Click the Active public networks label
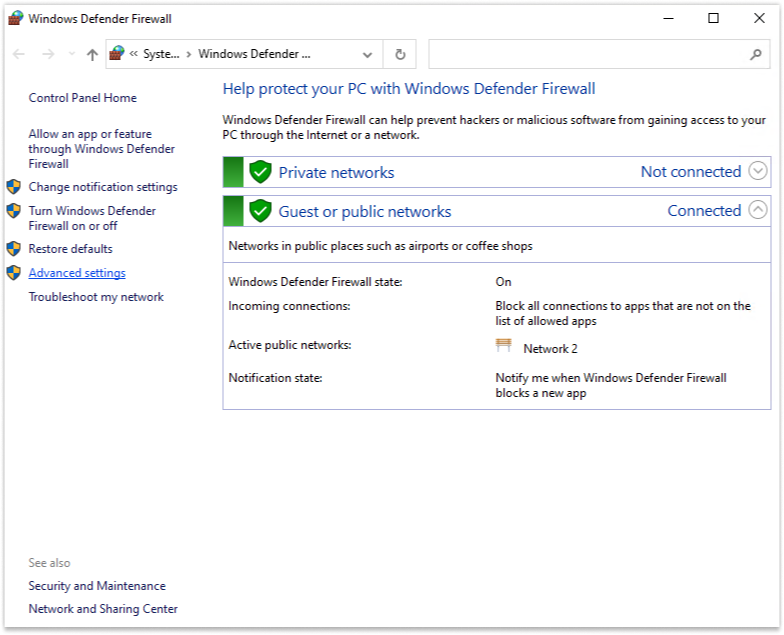The height and width of the screenshot is (635, 784). tap(290, 345)
